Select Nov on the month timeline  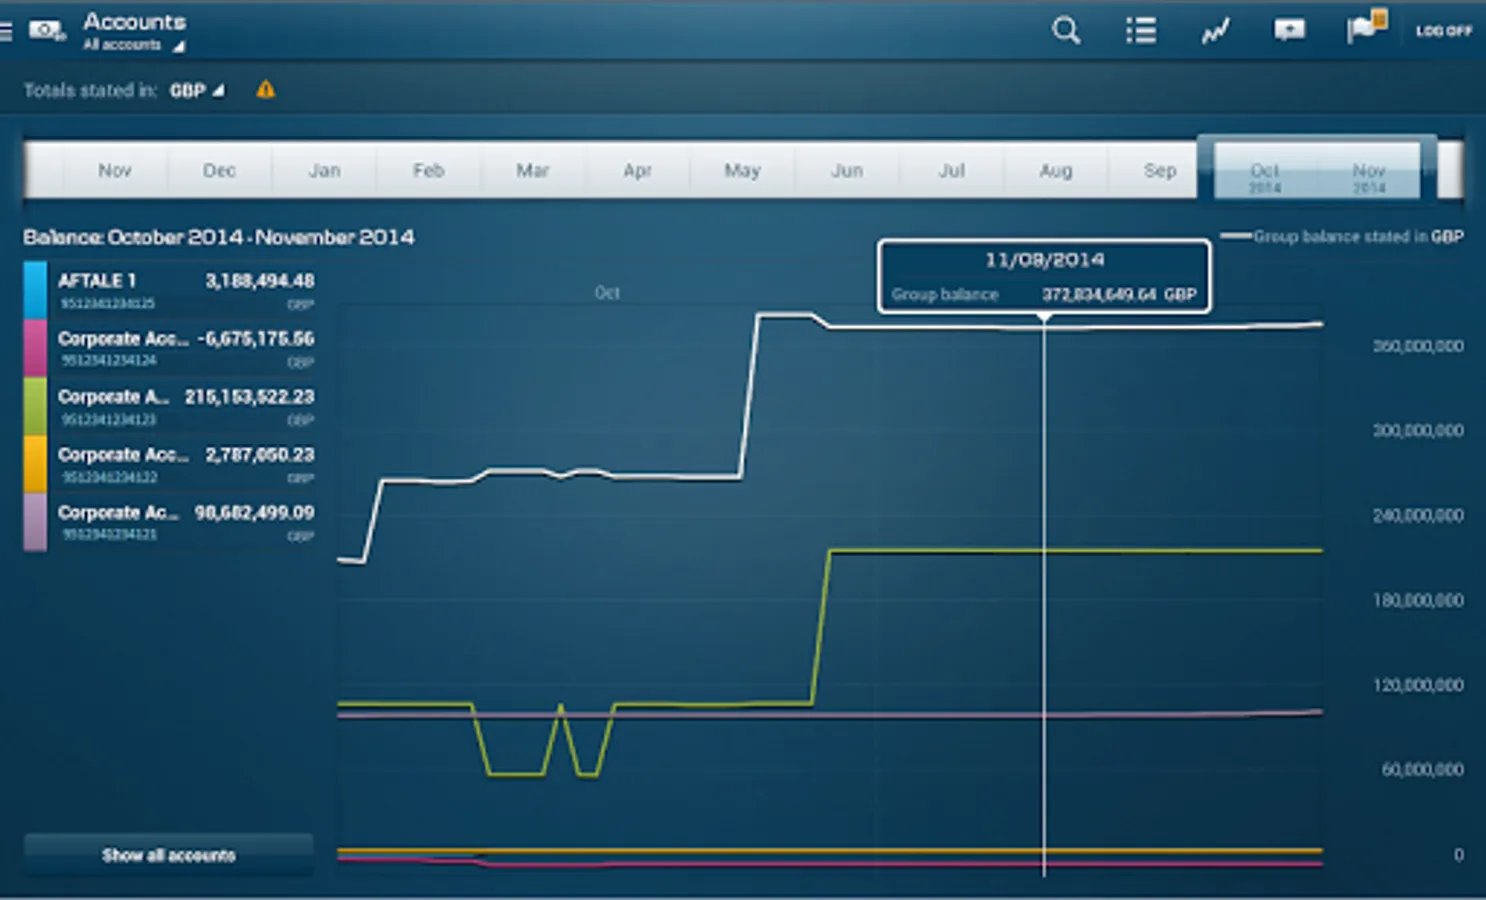(115, 171)
